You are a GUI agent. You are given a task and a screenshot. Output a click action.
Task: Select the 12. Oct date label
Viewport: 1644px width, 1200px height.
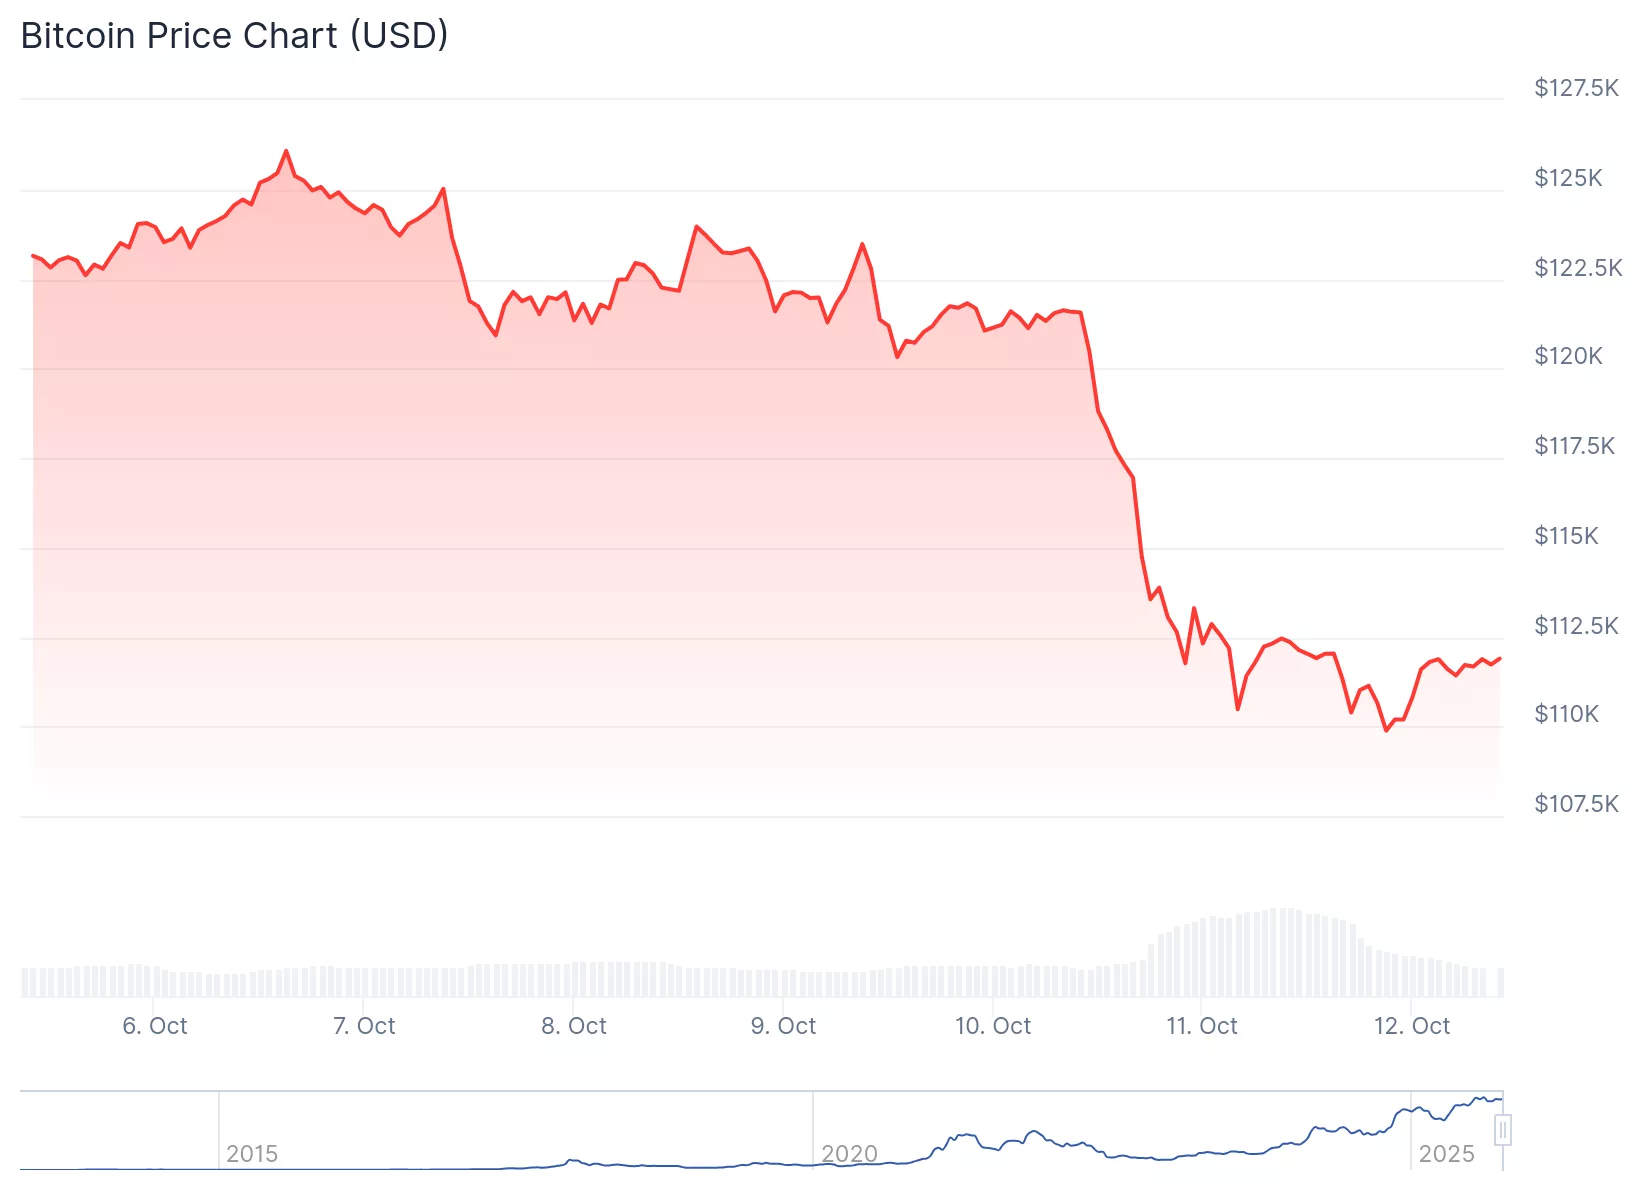coord(1412,1026)
